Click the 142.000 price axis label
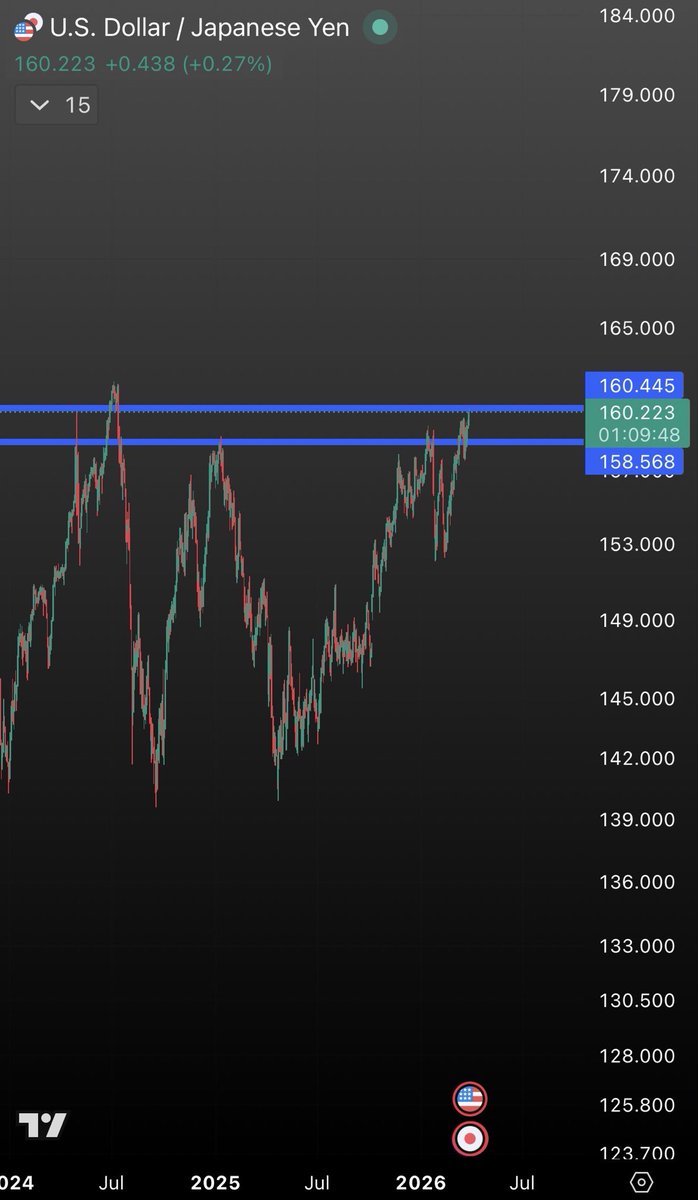This screenshot has height=1200, width=698. point(637,758)
